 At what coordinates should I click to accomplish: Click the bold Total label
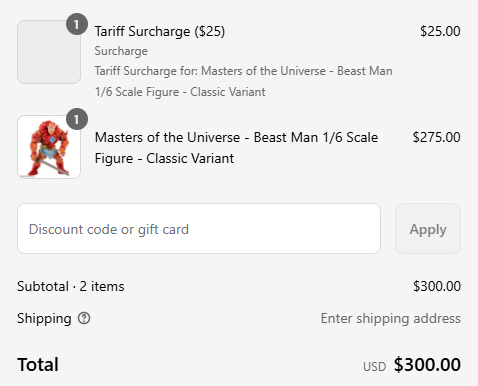coord(38,364)
